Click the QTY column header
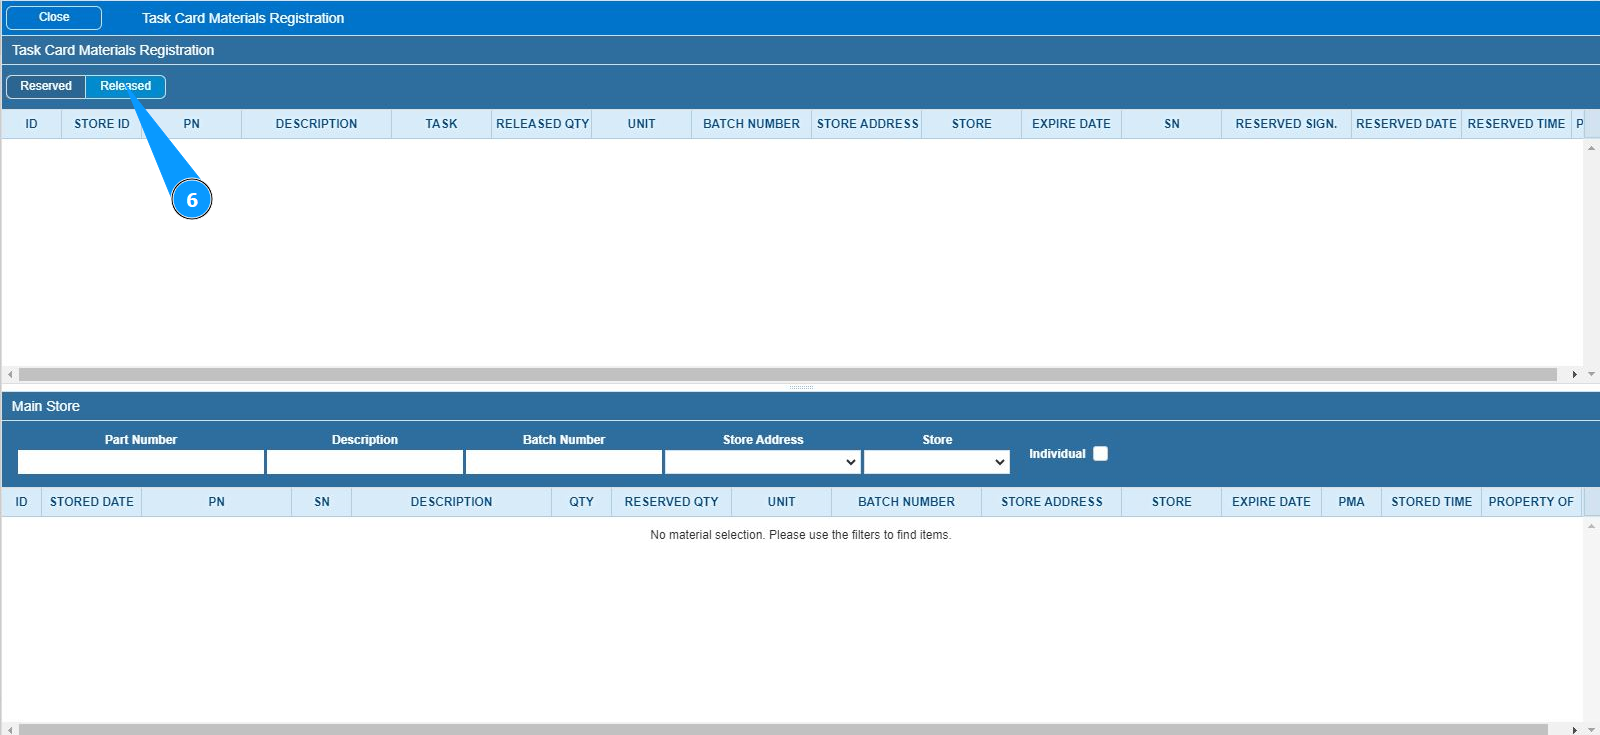 (x=582, y=502)
